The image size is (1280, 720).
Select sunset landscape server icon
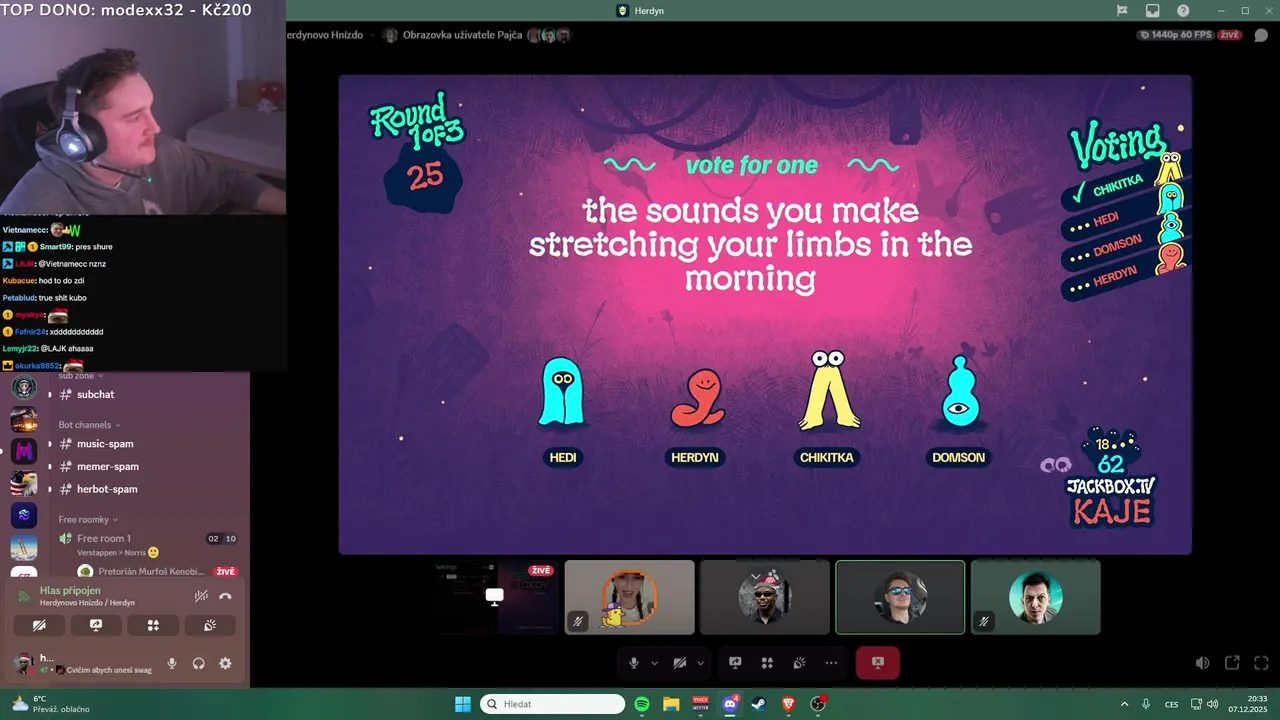coord(24,420)
